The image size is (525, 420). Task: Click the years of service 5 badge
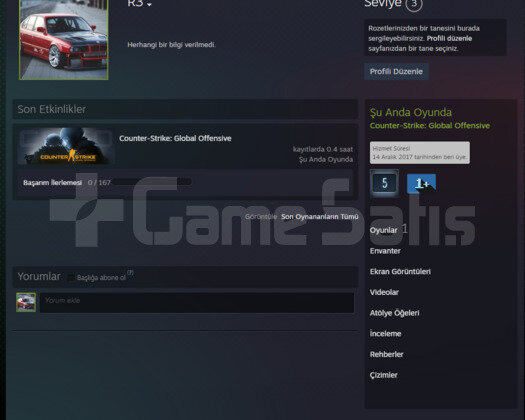[384, 183]
